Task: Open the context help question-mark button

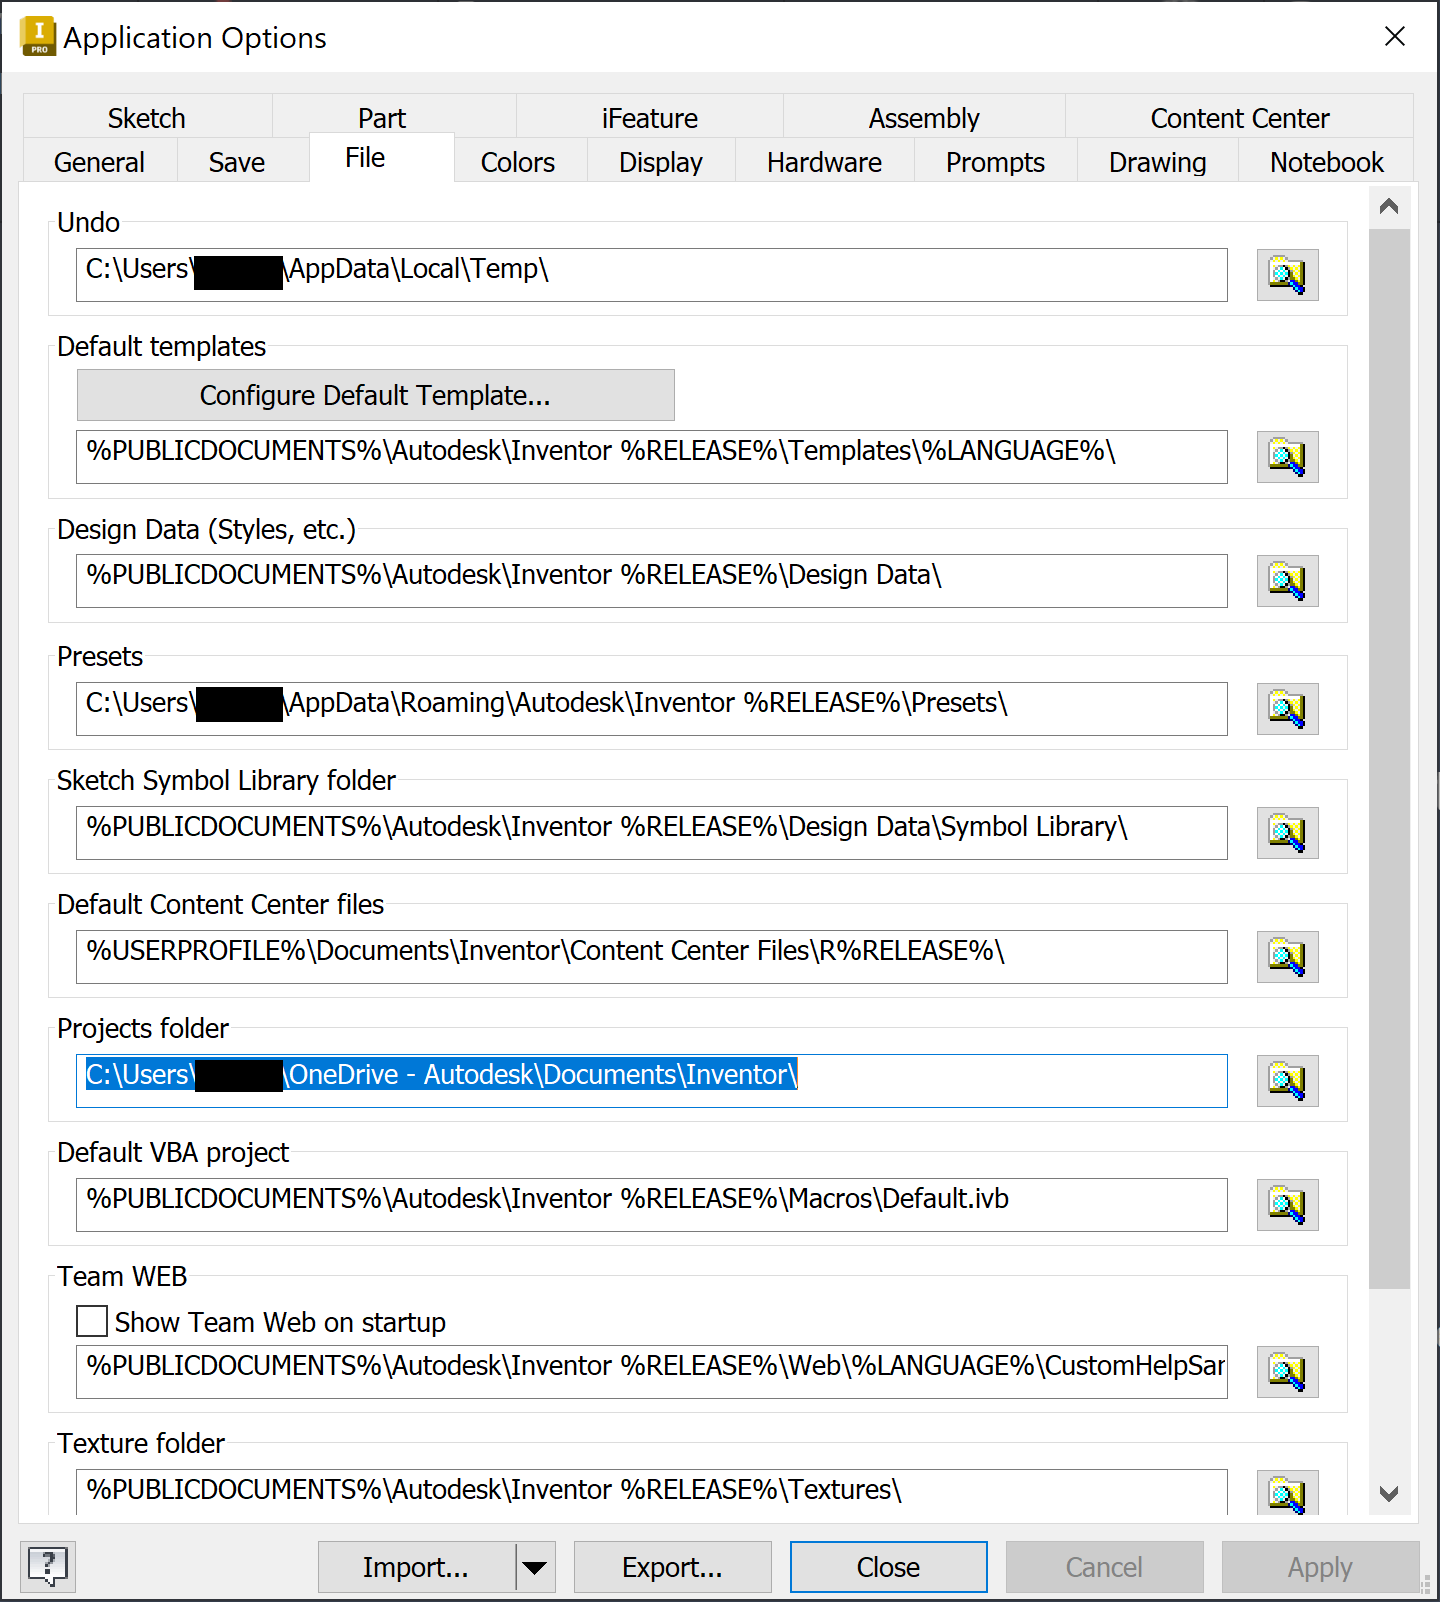Action: (x=48, y=1566)
